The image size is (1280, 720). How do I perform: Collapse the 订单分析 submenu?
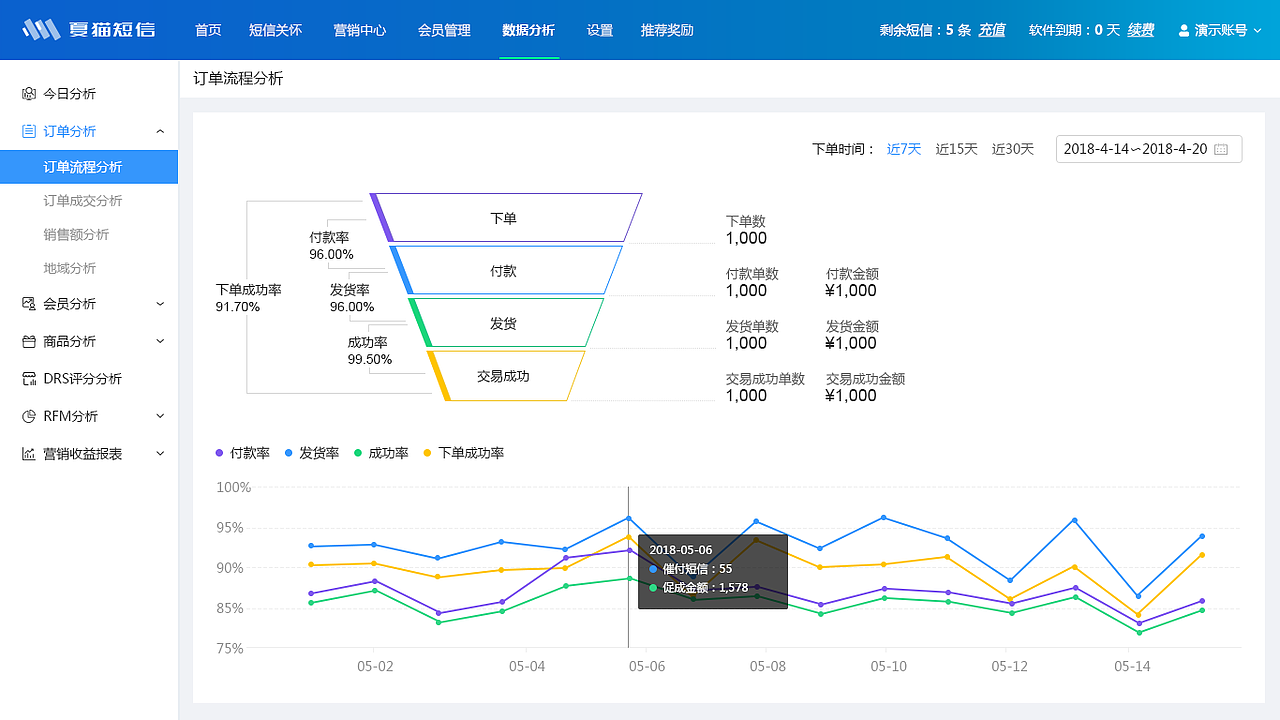pyautogui.click(x=159, y=131)
